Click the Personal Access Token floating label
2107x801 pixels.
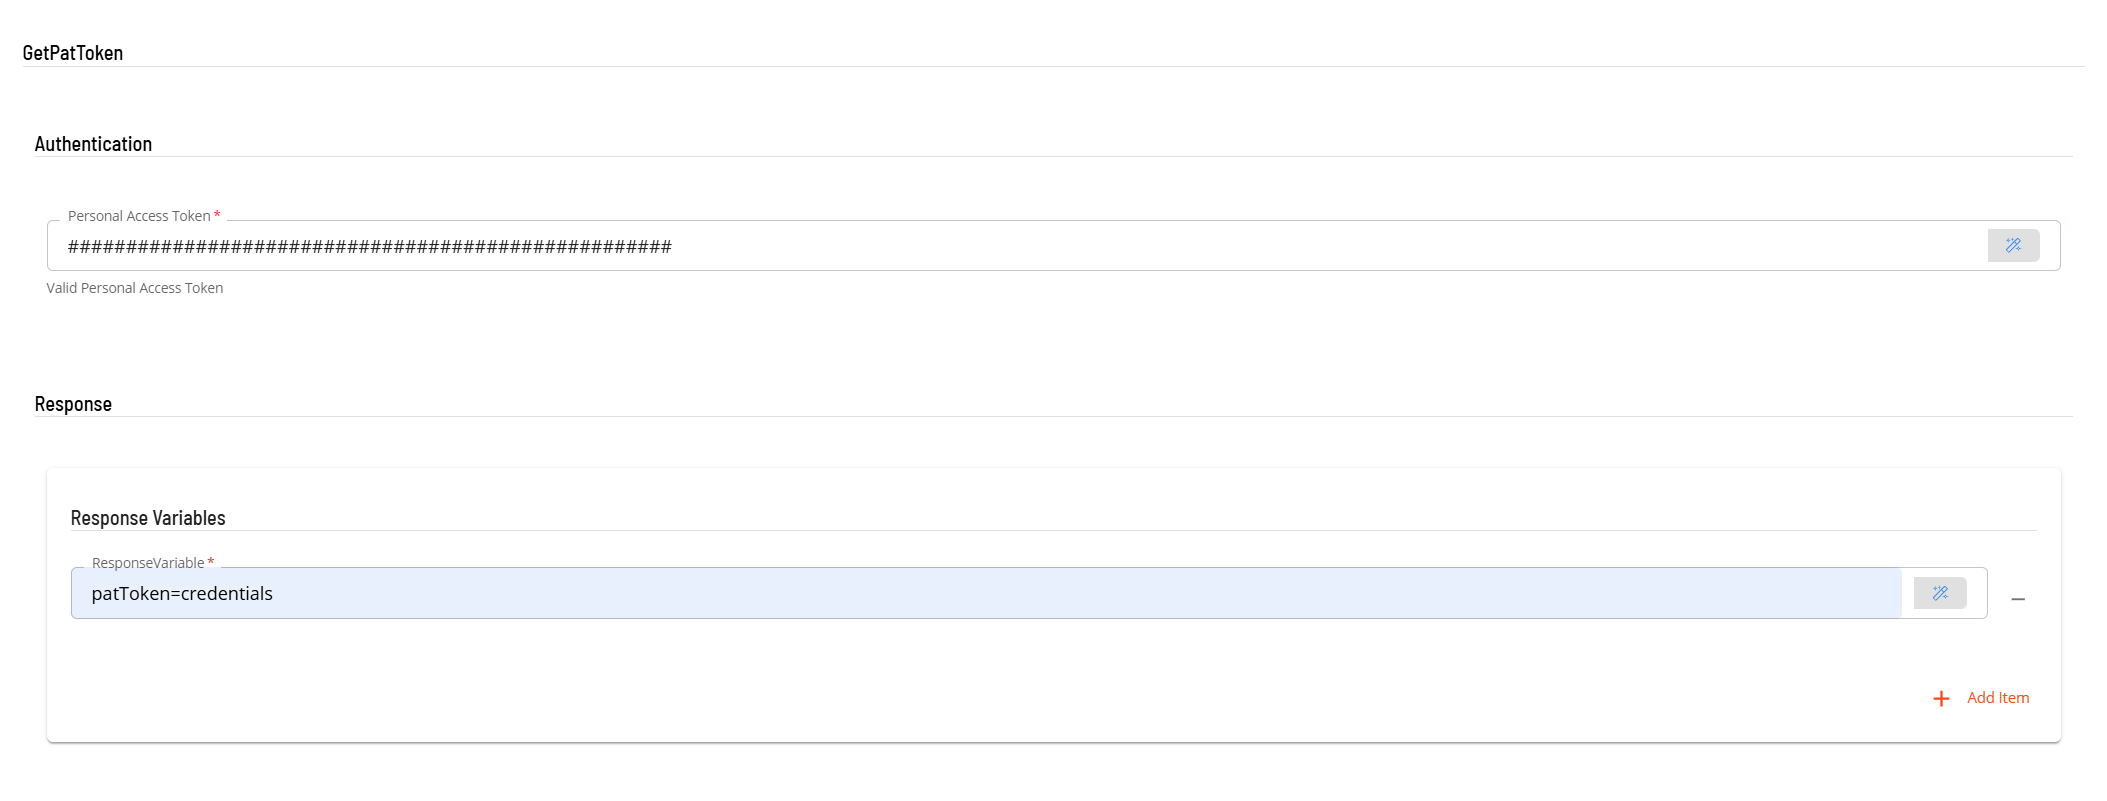pyautogui.click(x=139, y=216)
